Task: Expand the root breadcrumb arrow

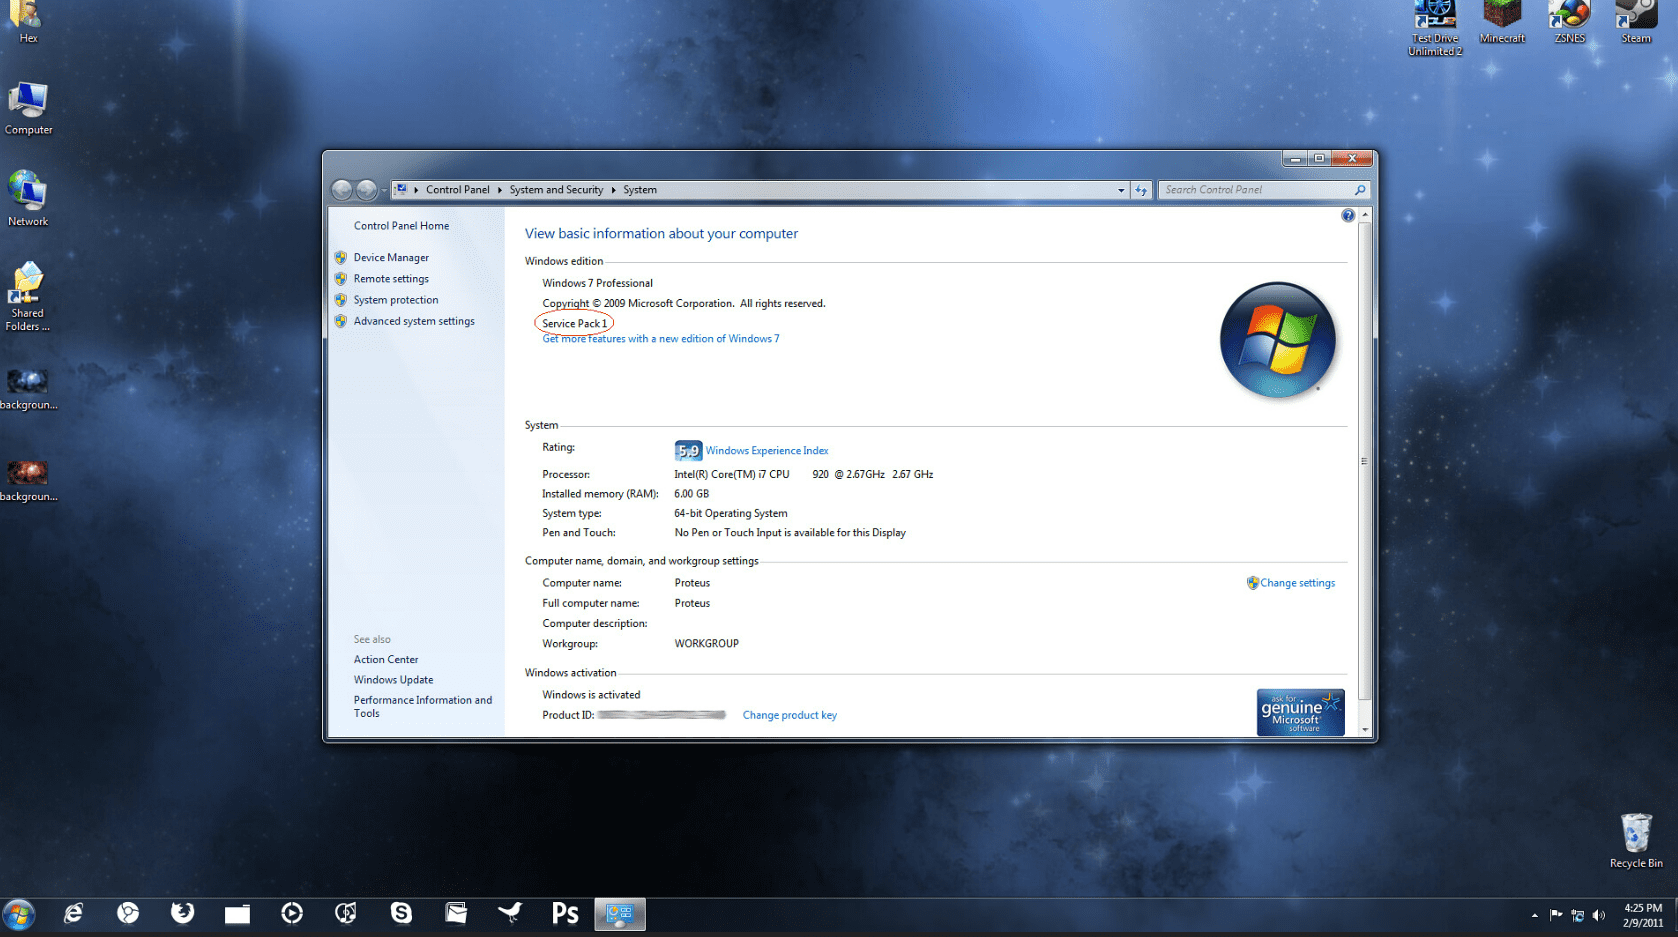Action: click(416, 190)
